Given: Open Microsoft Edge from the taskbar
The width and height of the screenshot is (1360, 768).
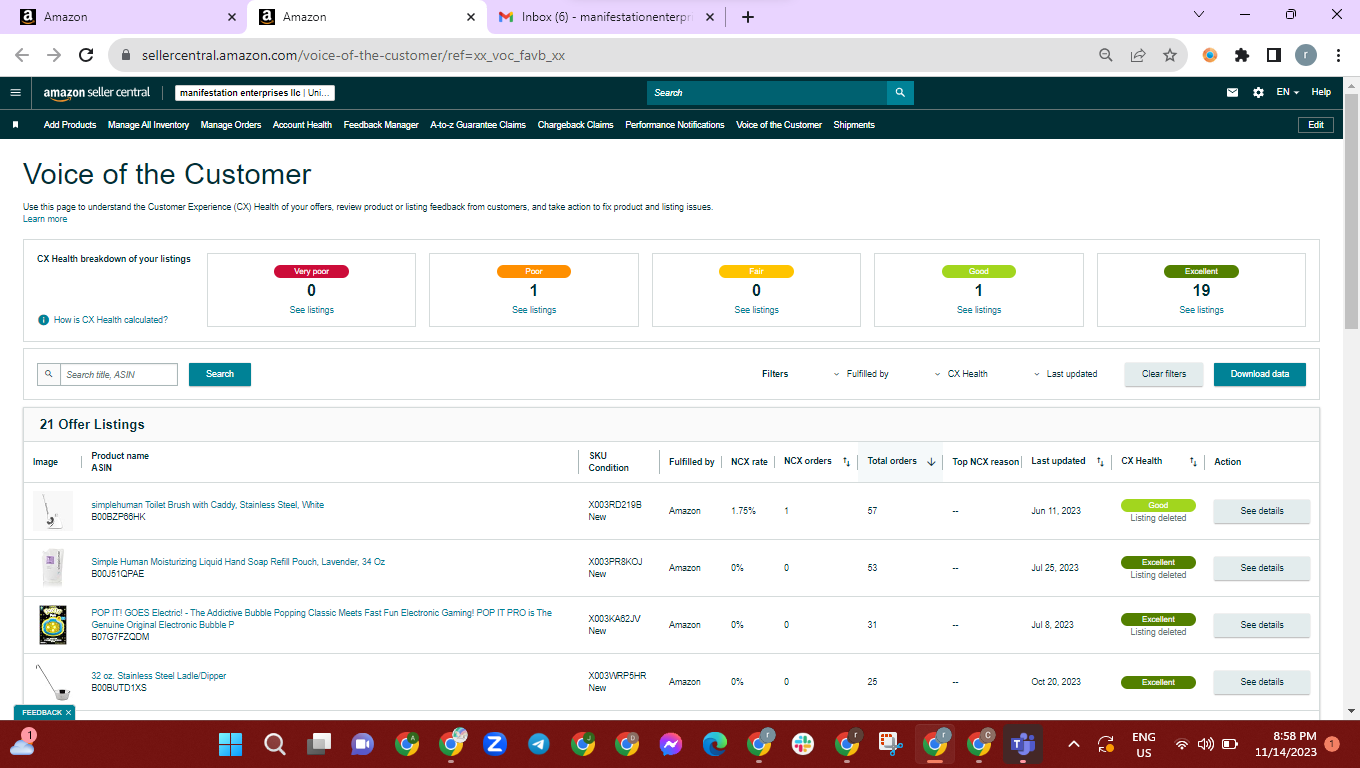Looking at the screenshot, I should point(714,744).
